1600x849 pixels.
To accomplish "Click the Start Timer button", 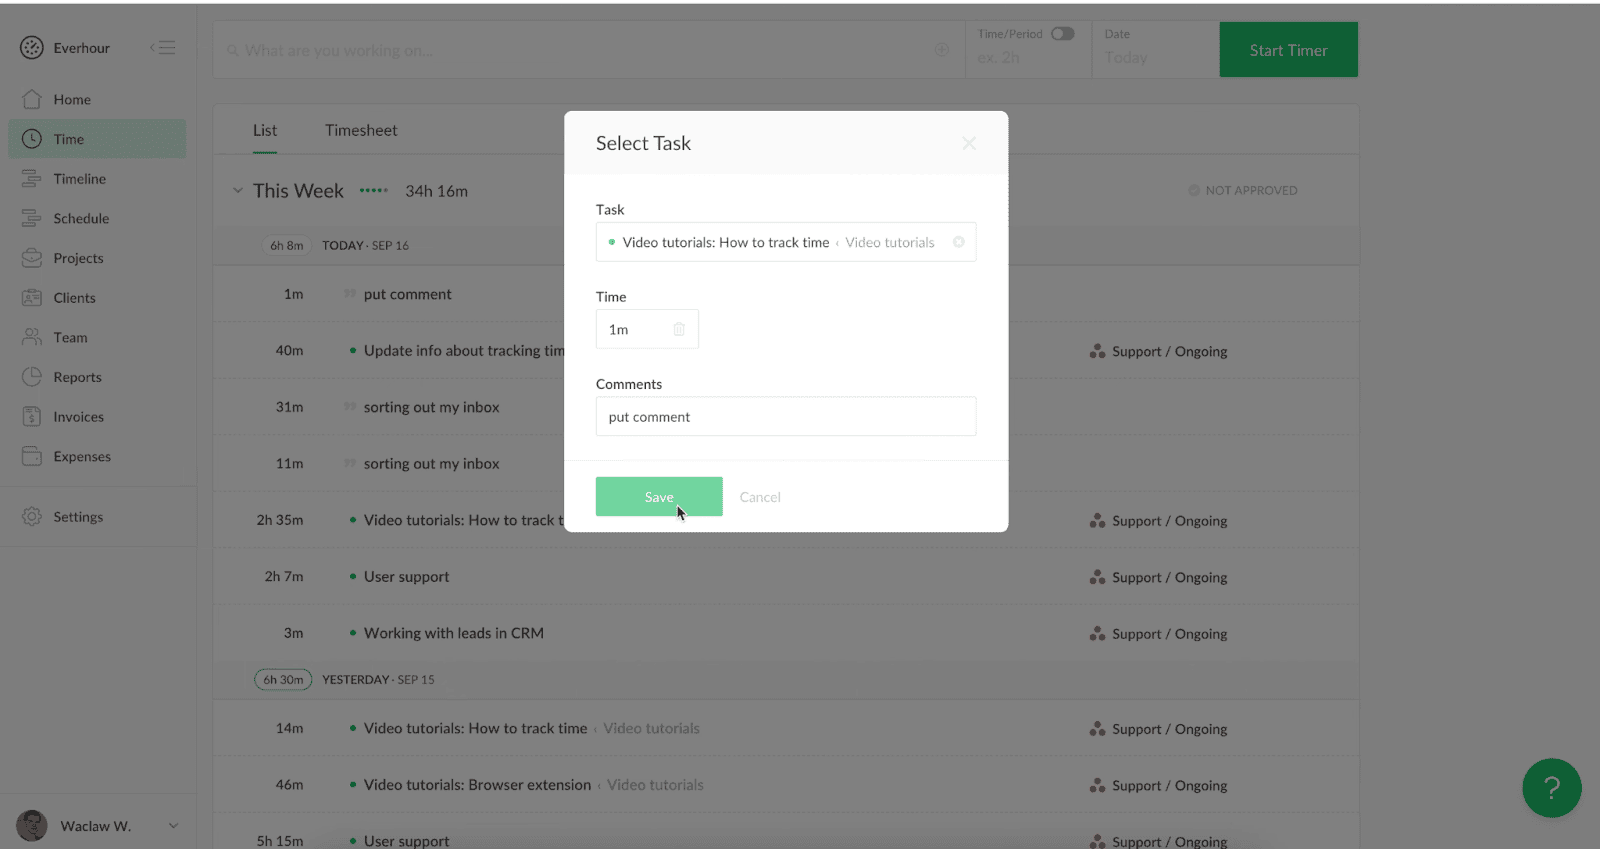I will (1288, 50).
